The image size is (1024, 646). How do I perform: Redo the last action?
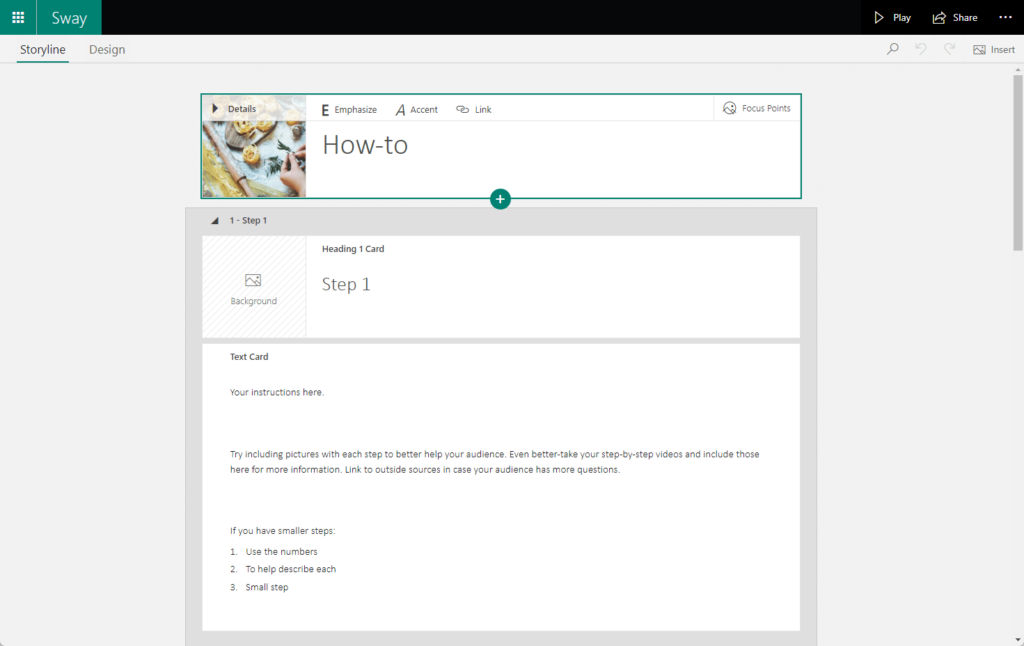950,49
